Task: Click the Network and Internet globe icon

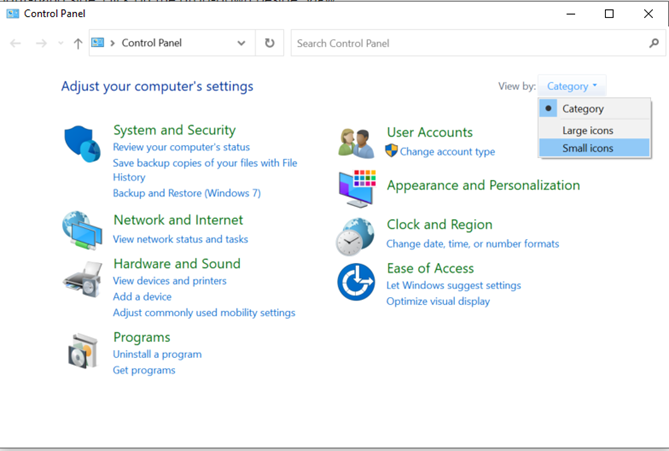Action: (82, 230)
